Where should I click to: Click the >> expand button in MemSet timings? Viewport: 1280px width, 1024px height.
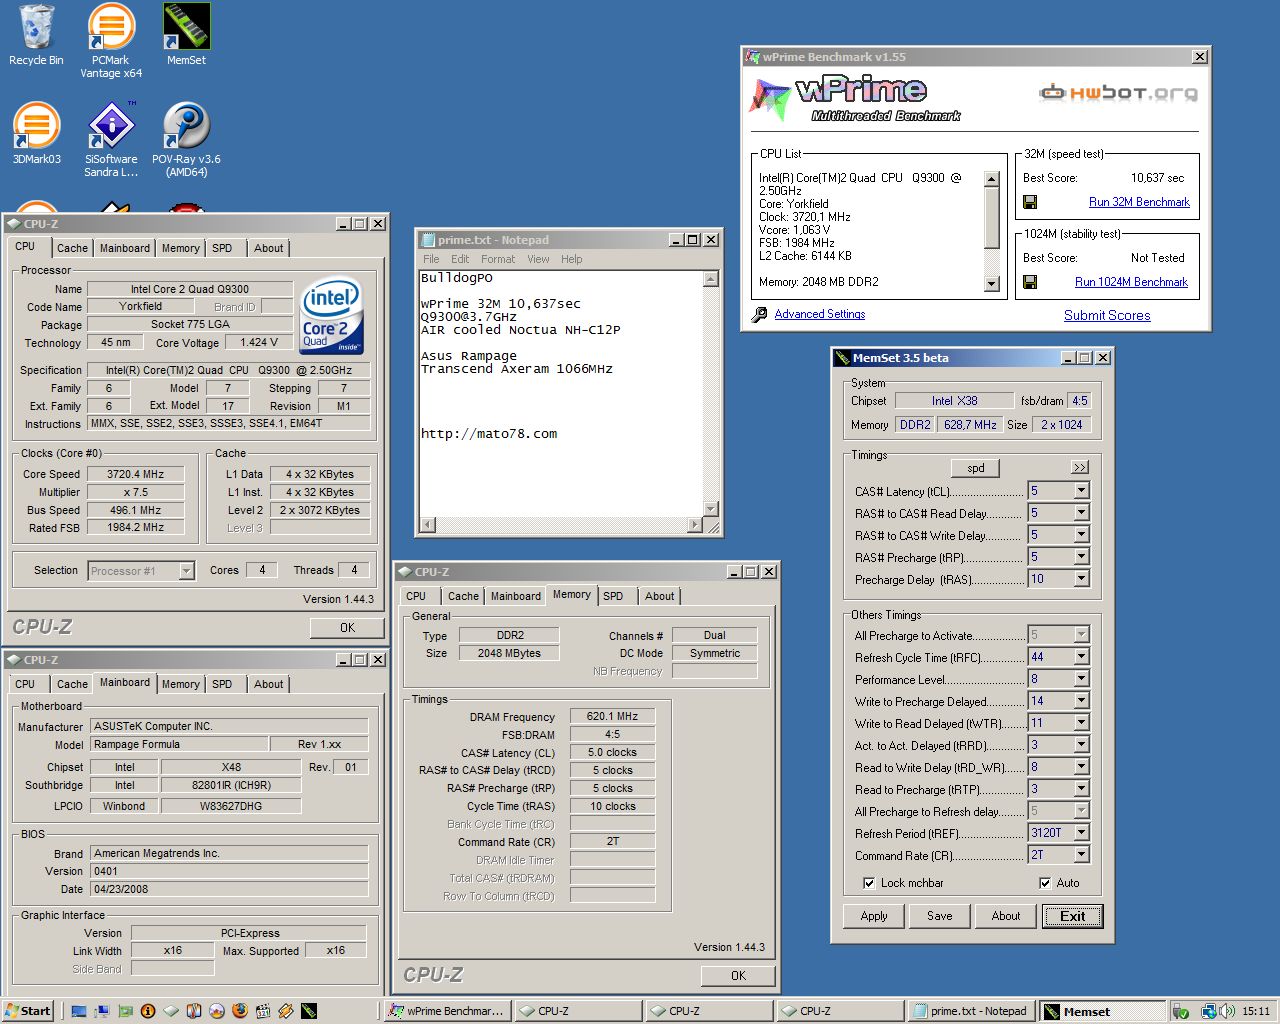(1080, 467)
